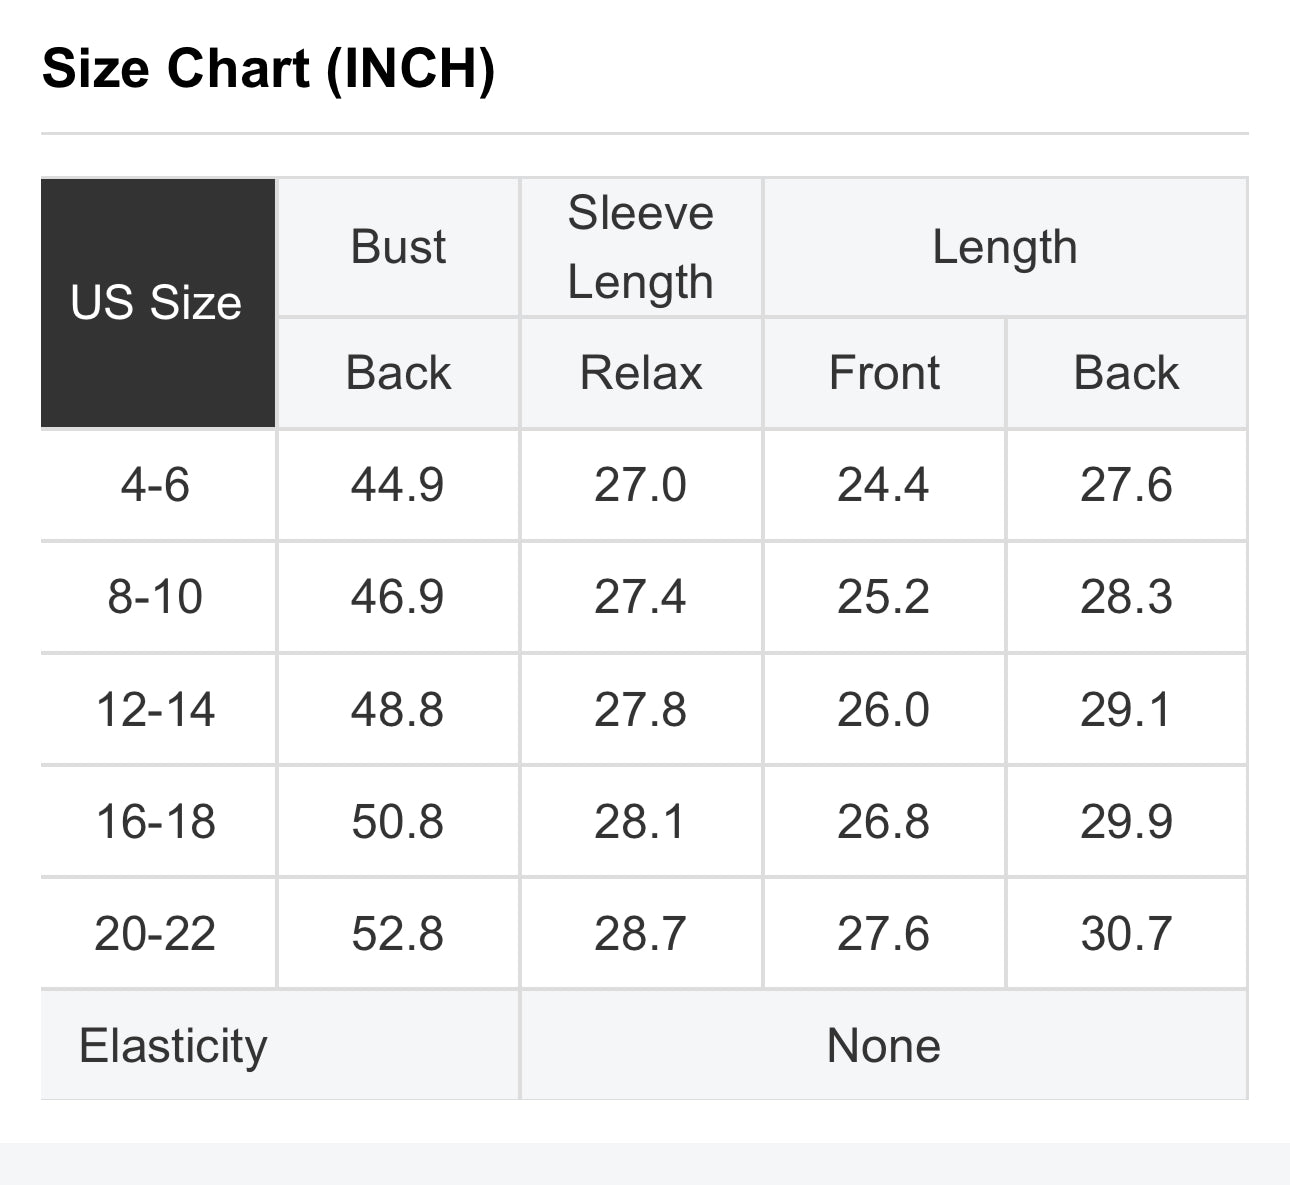
Task: Select the 16-18 size row label
Action: pos(156,822)
